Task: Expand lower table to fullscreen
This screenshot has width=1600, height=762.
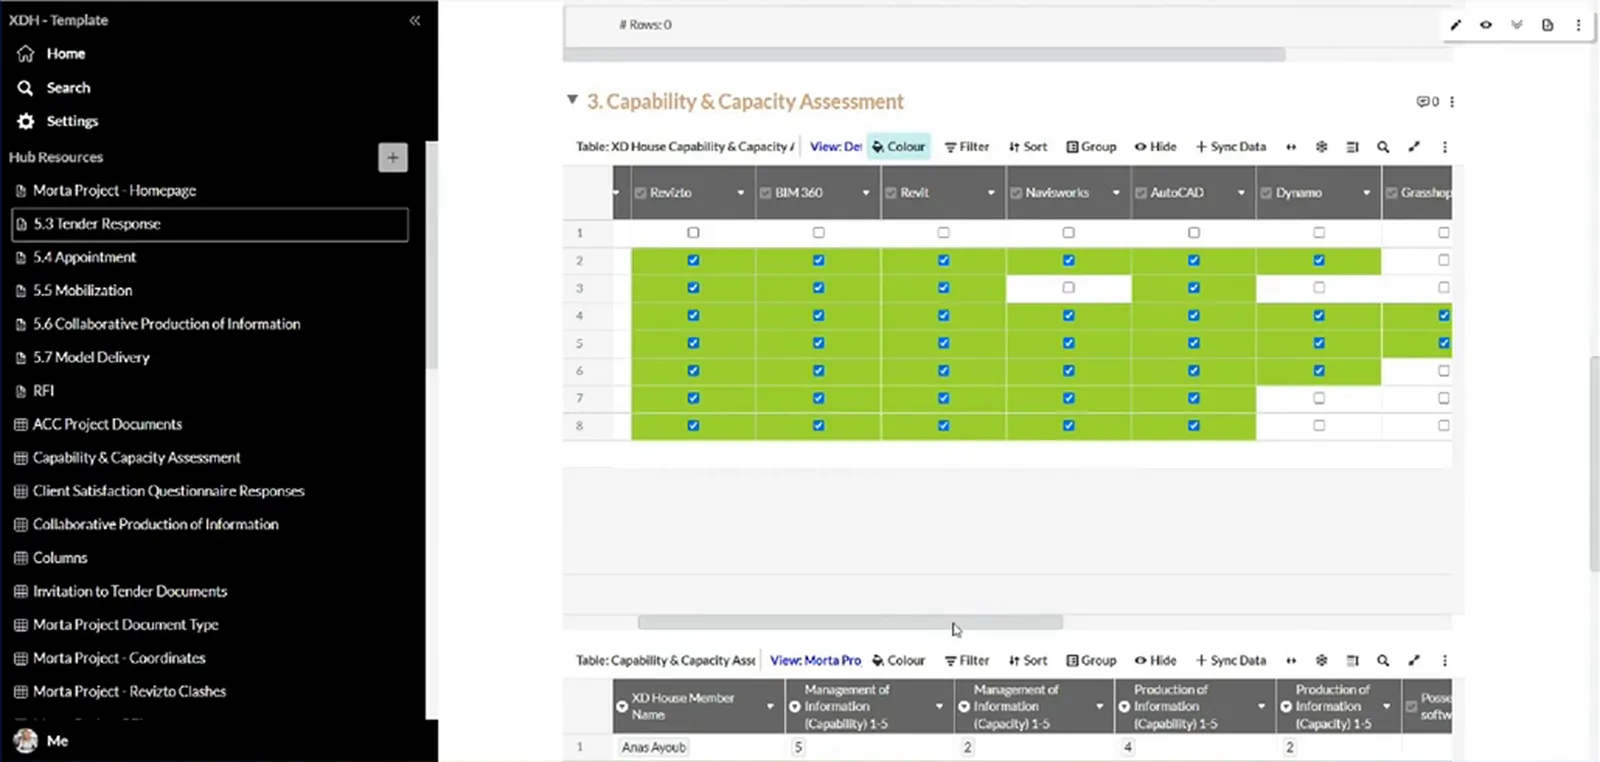Action: 1414,661
